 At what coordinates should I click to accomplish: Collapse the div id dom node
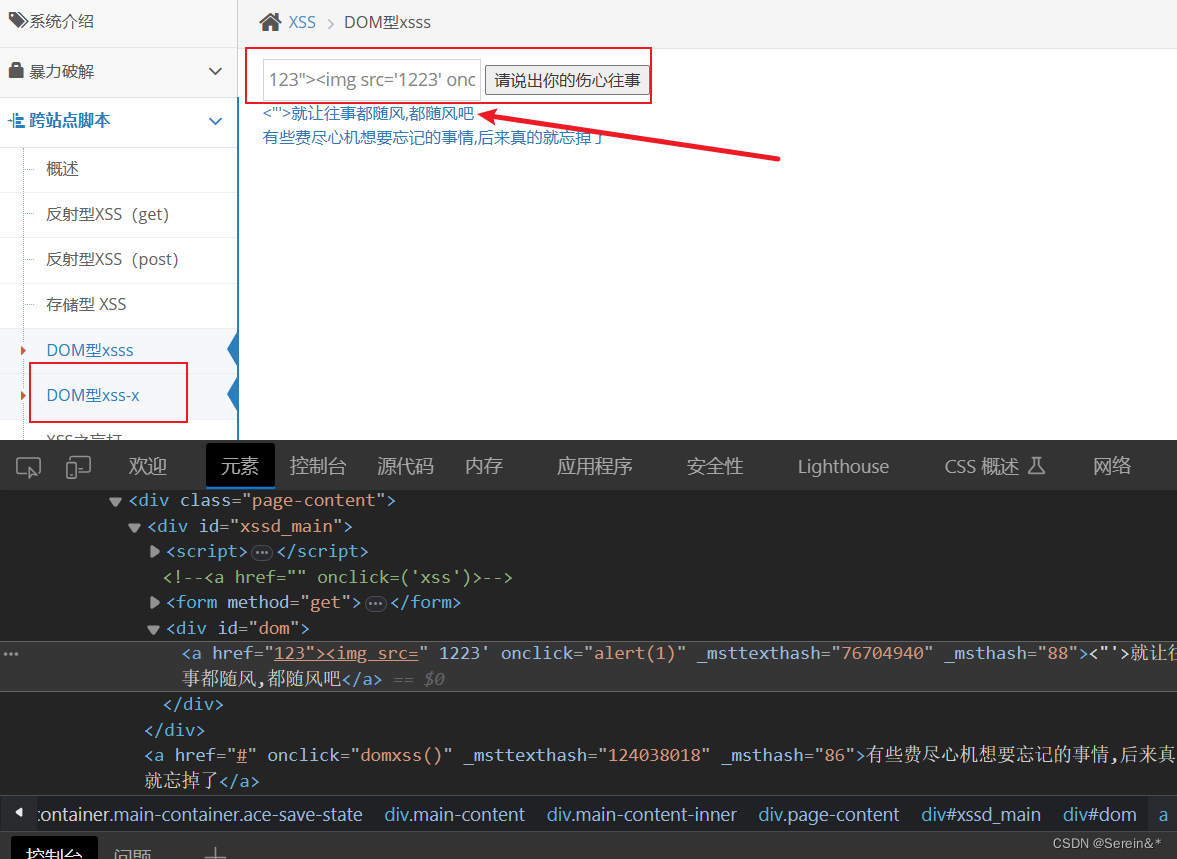pyautogui.click(x=153, y=629)
